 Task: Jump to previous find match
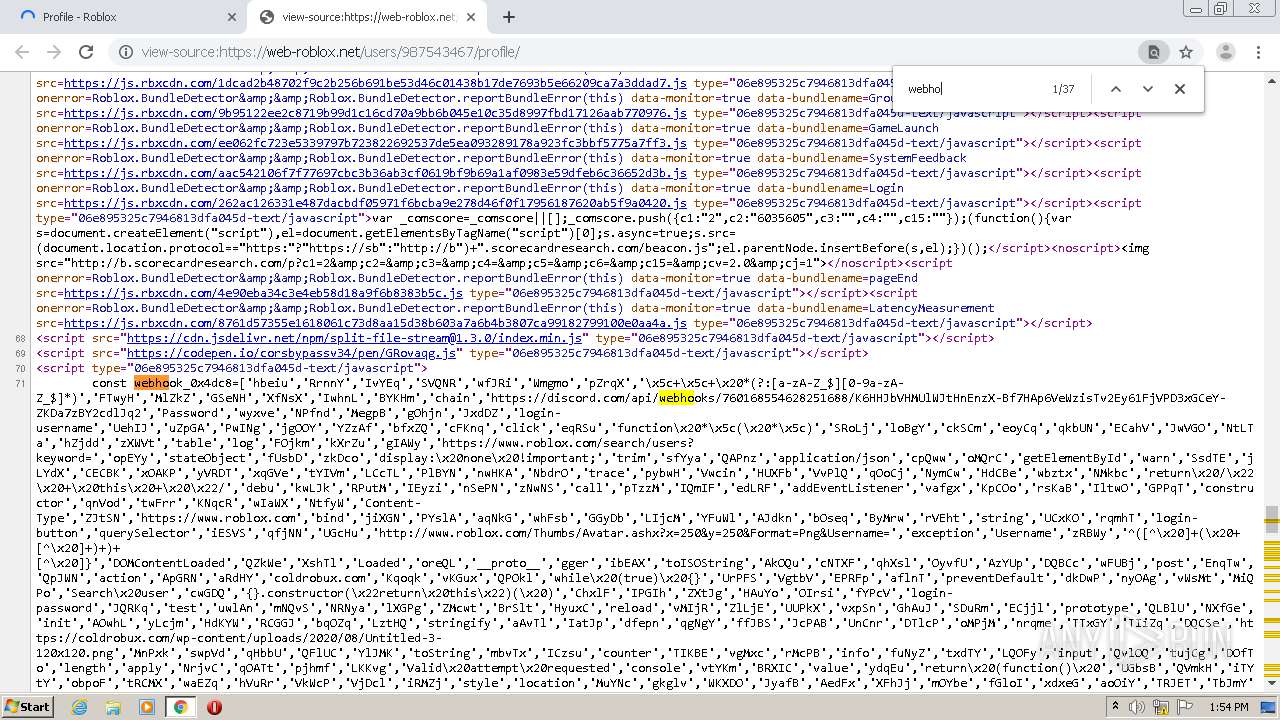point(1116,89)
